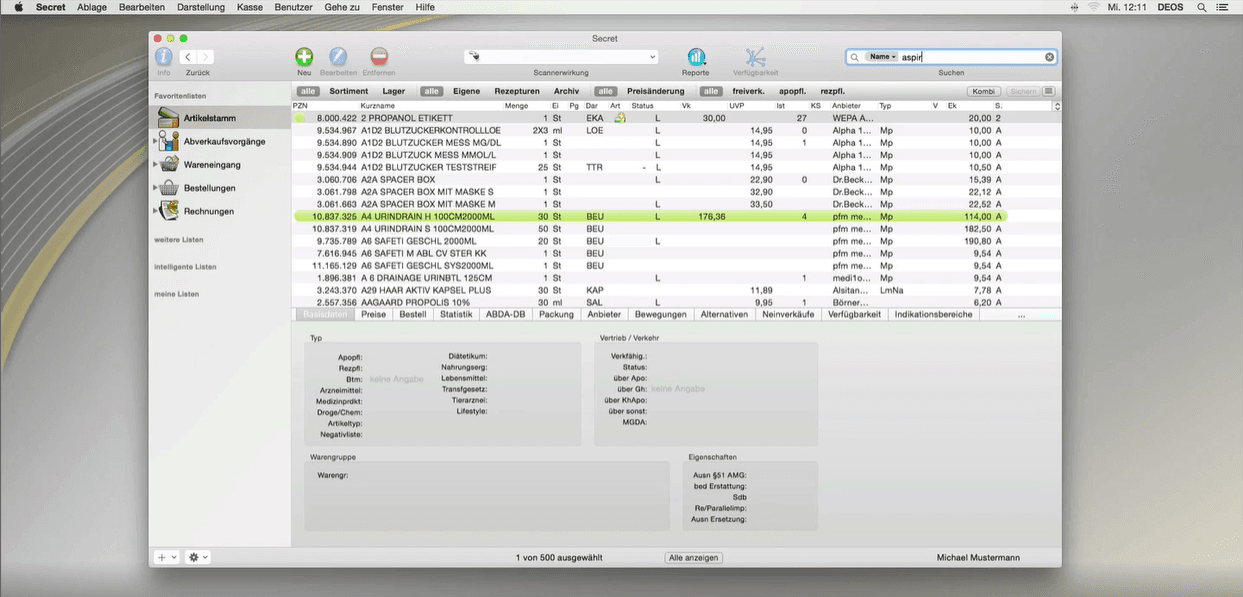The height and width of the screenshot is (597, 1243).
Task: Click the Bestellungen basket icon
Action: [x=169, y=188]
